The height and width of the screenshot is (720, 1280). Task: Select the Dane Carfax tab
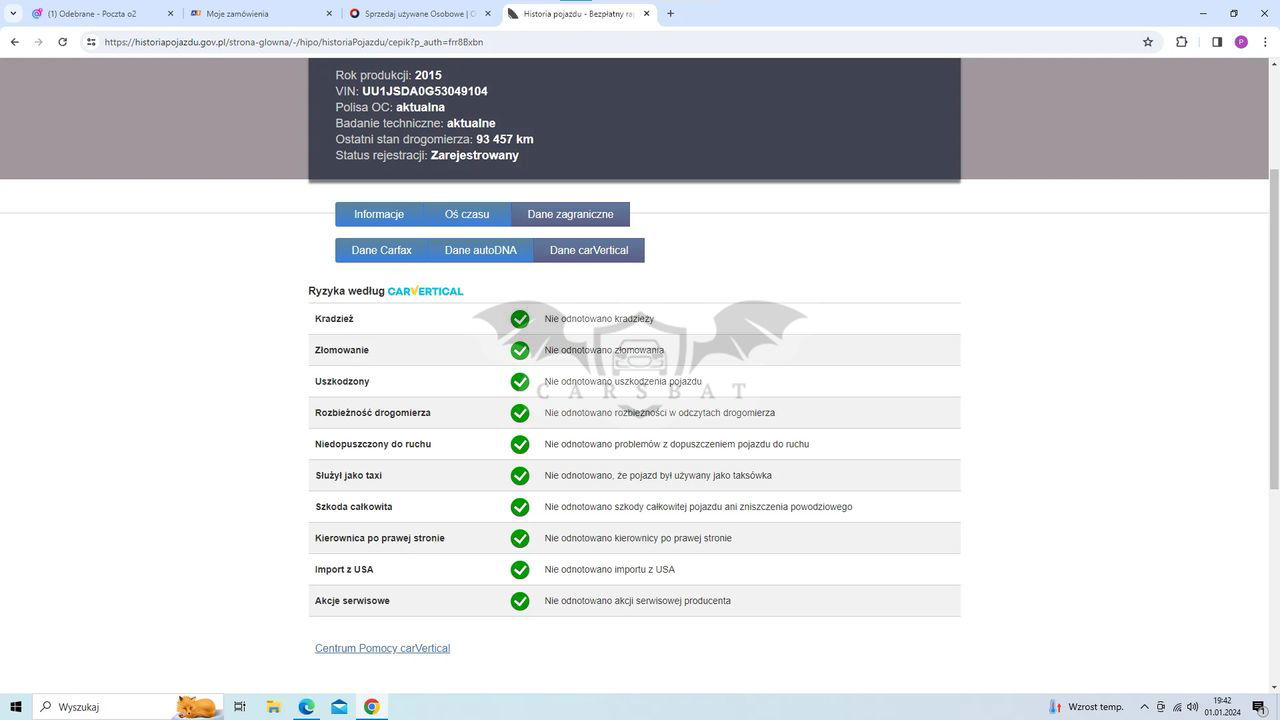381,250
